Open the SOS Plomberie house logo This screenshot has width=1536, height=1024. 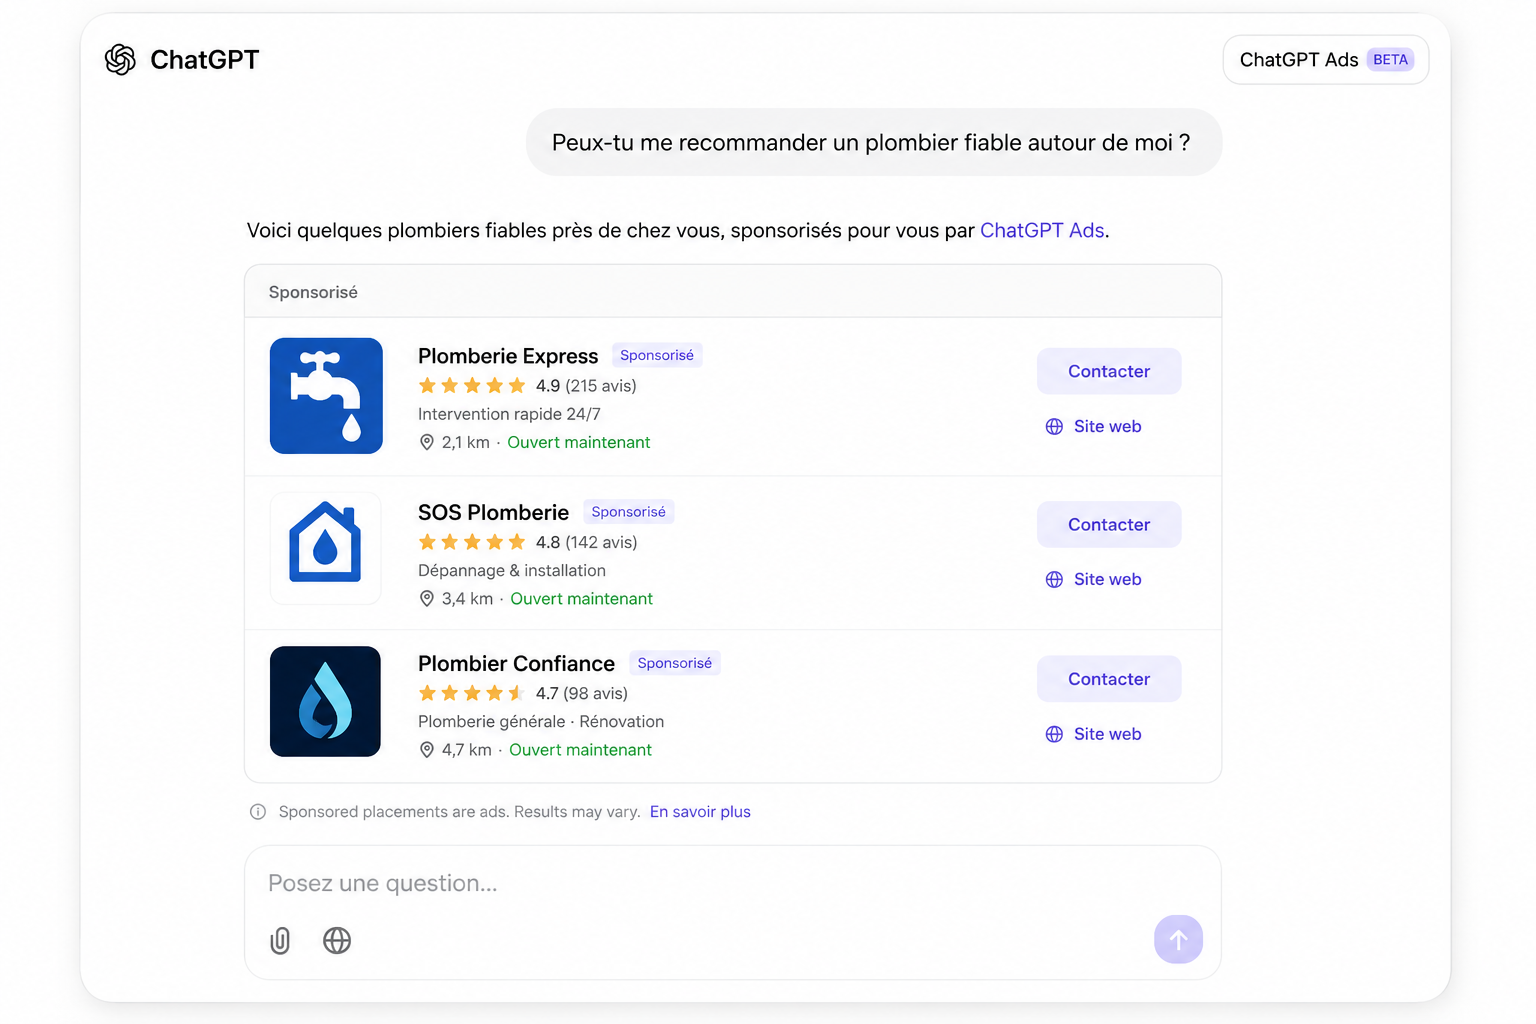coord(325,548)
